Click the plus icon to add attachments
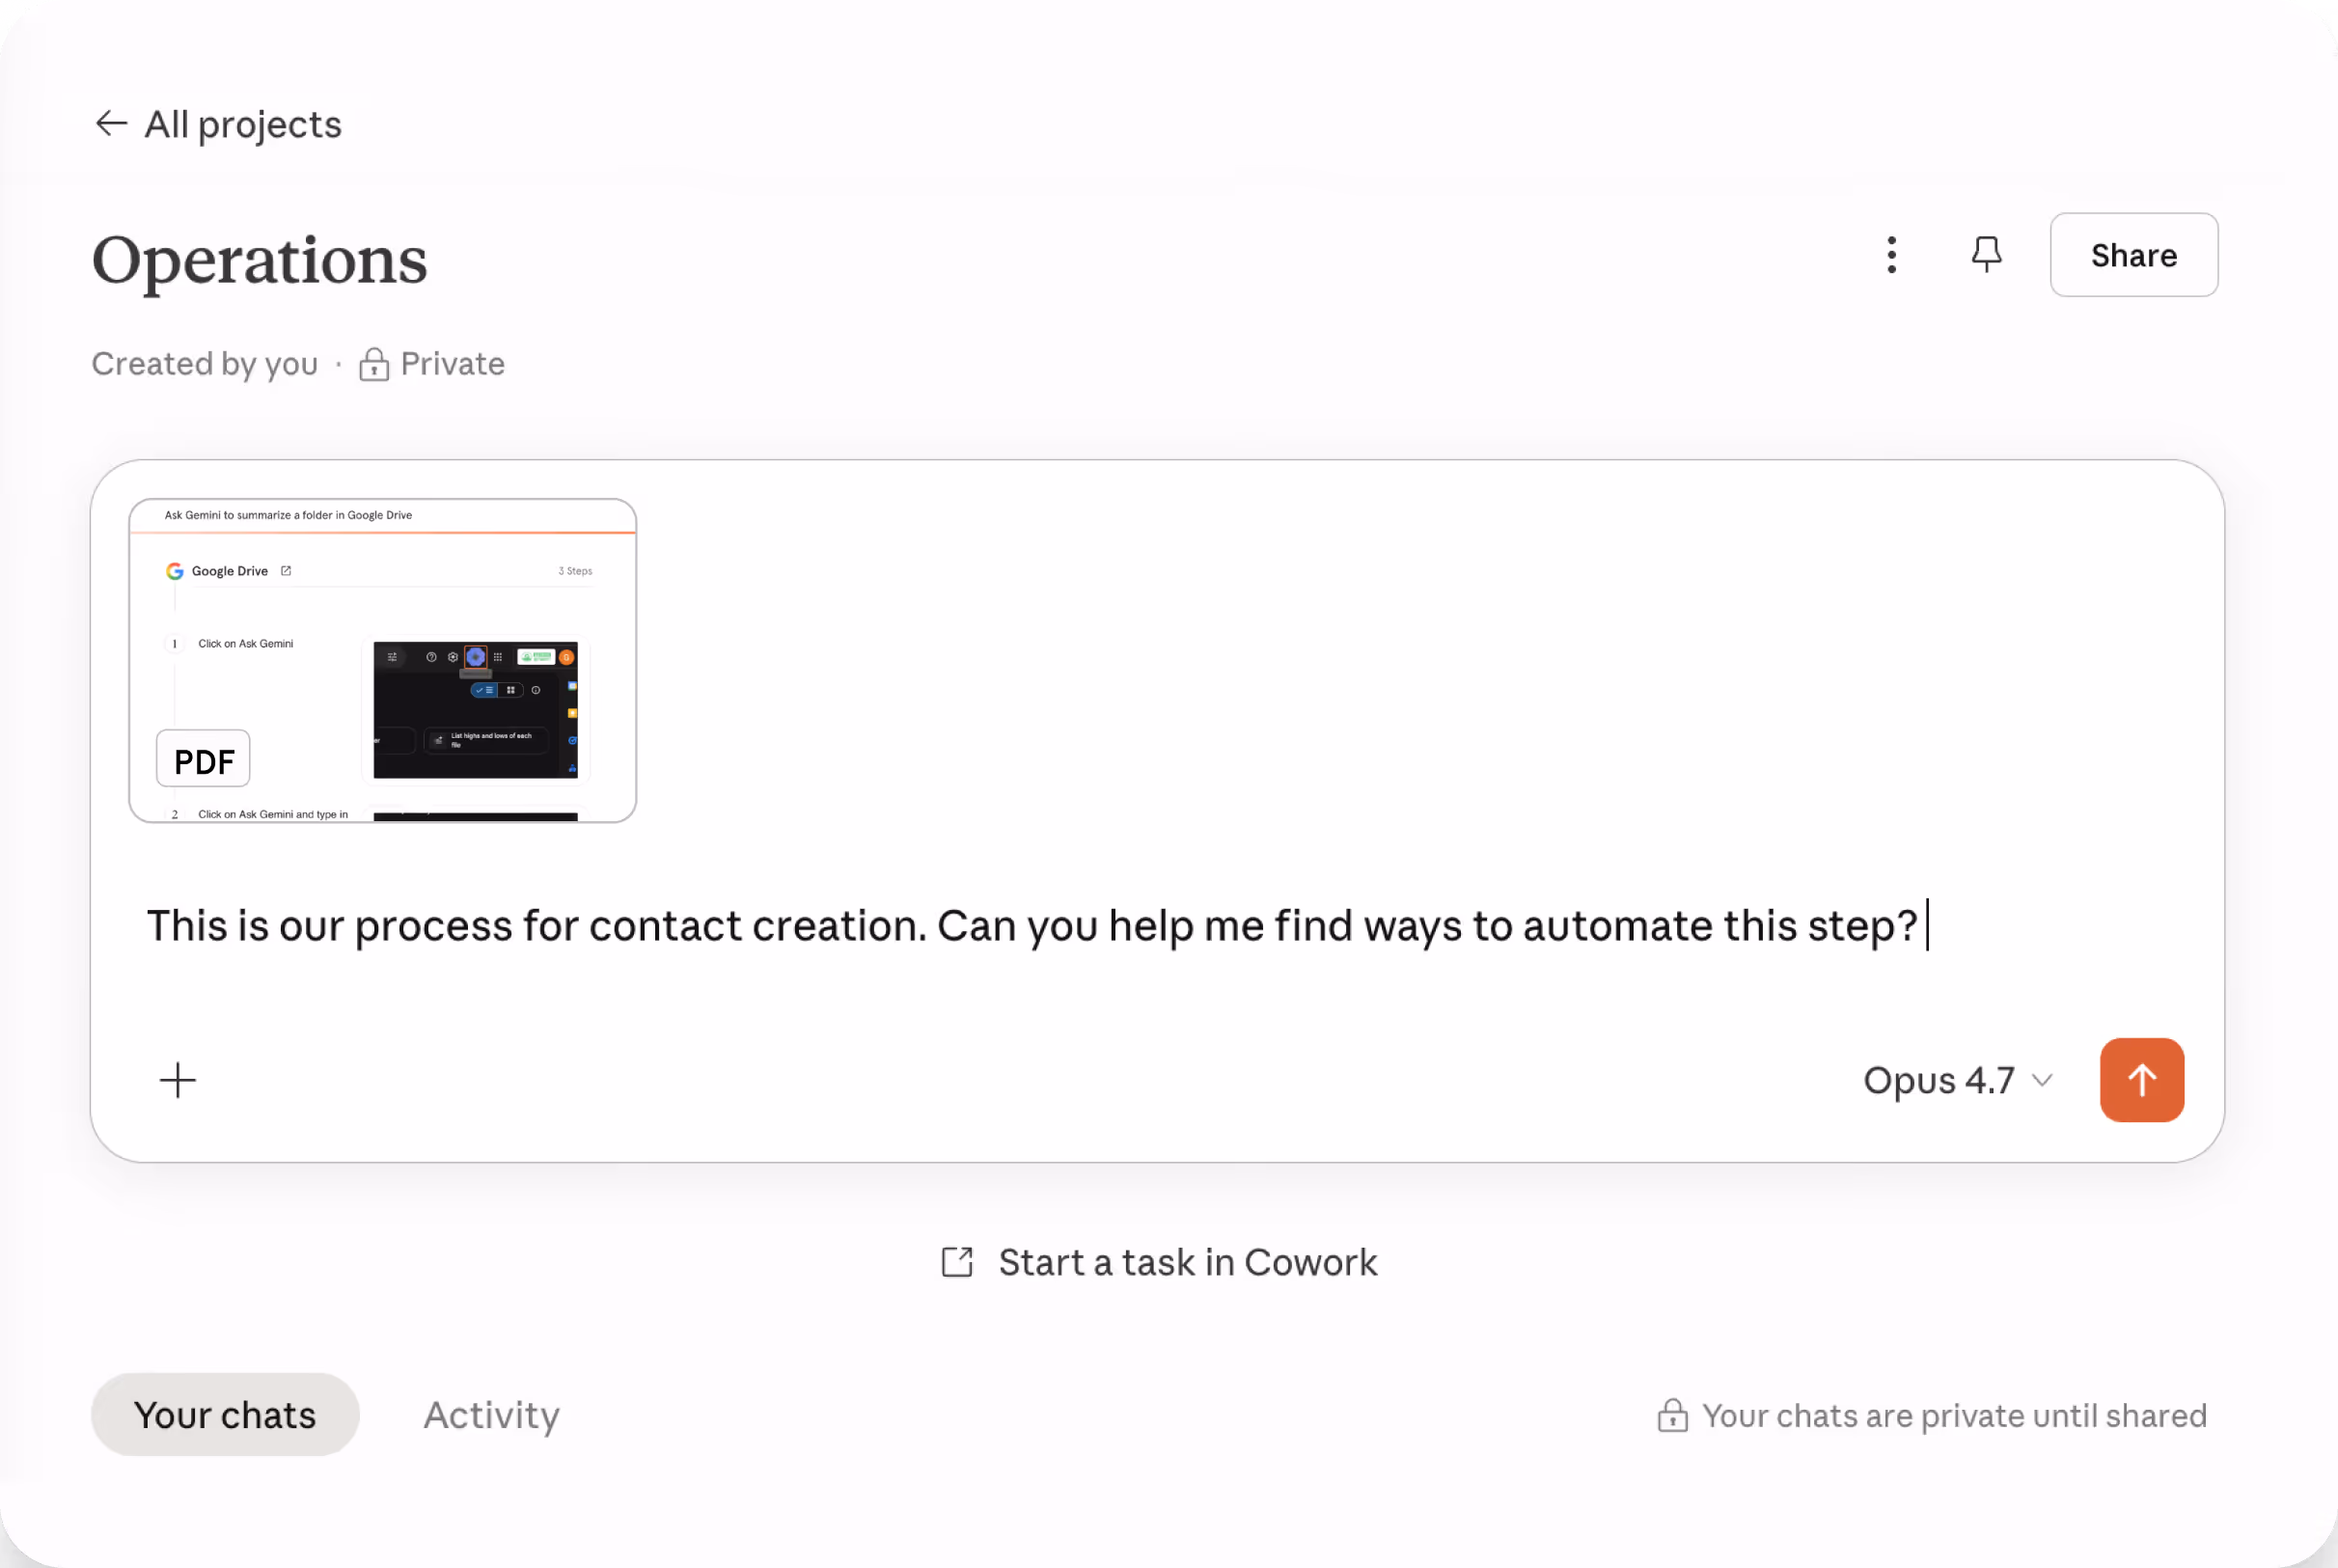 point(178,1080)
